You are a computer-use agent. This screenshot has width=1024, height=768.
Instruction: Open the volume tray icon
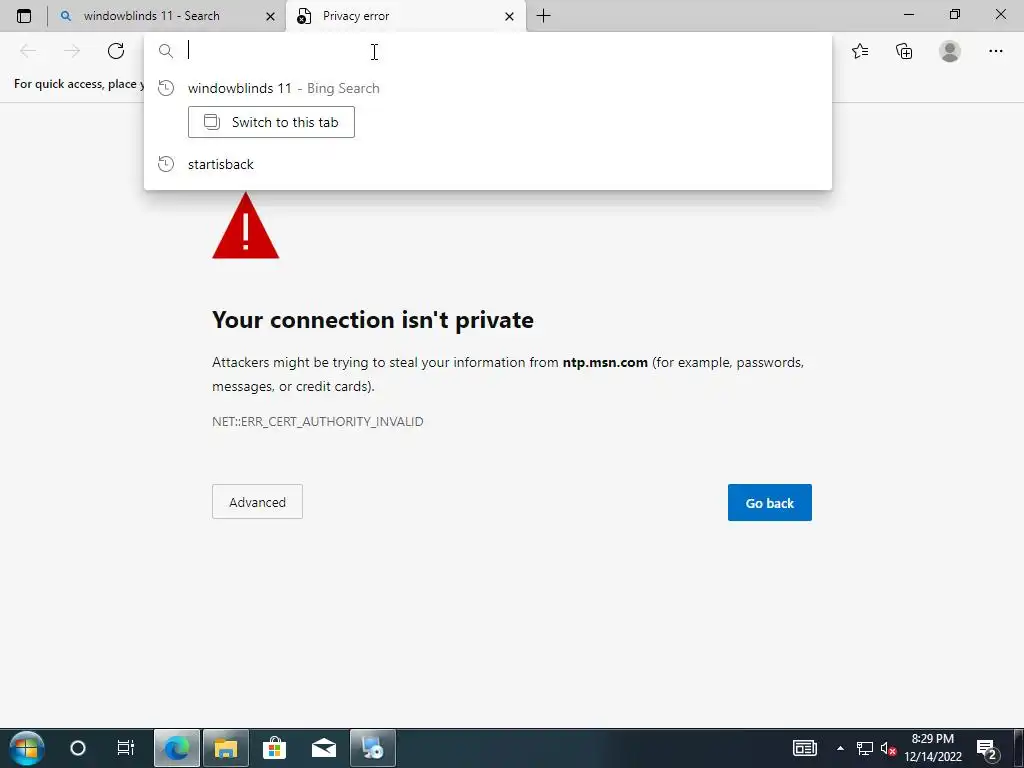888,748
